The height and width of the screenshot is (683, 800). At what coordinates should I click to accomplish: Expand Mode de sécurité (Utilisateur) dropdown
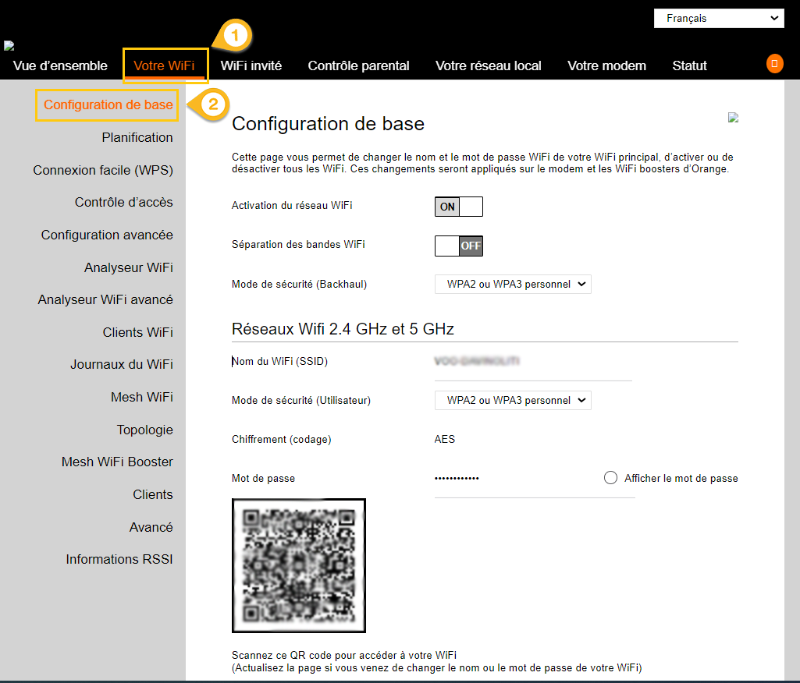[x=513, y=400]
